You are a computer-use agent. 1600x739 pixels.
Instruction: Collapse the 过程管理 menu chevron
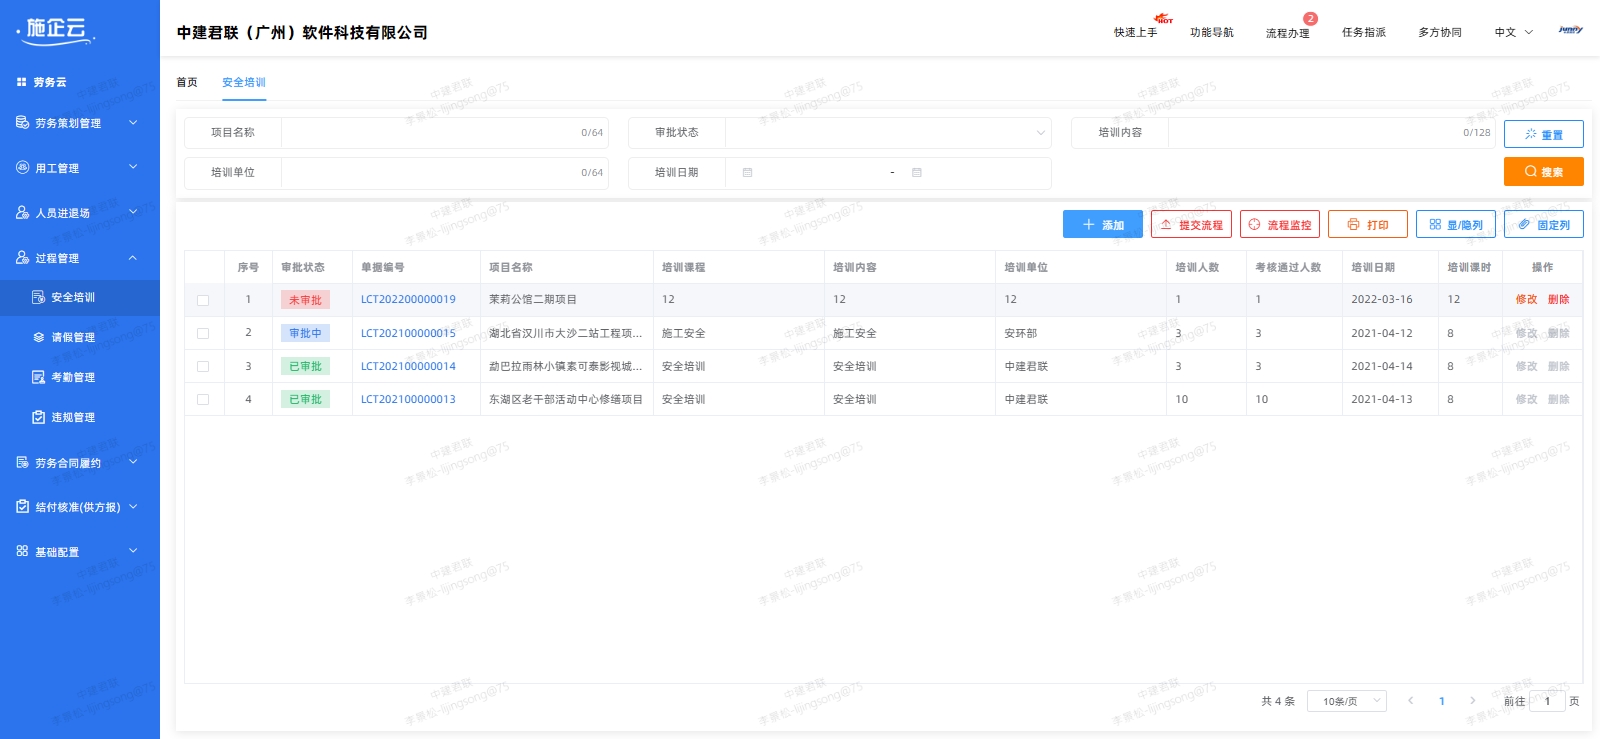(133, 257)
